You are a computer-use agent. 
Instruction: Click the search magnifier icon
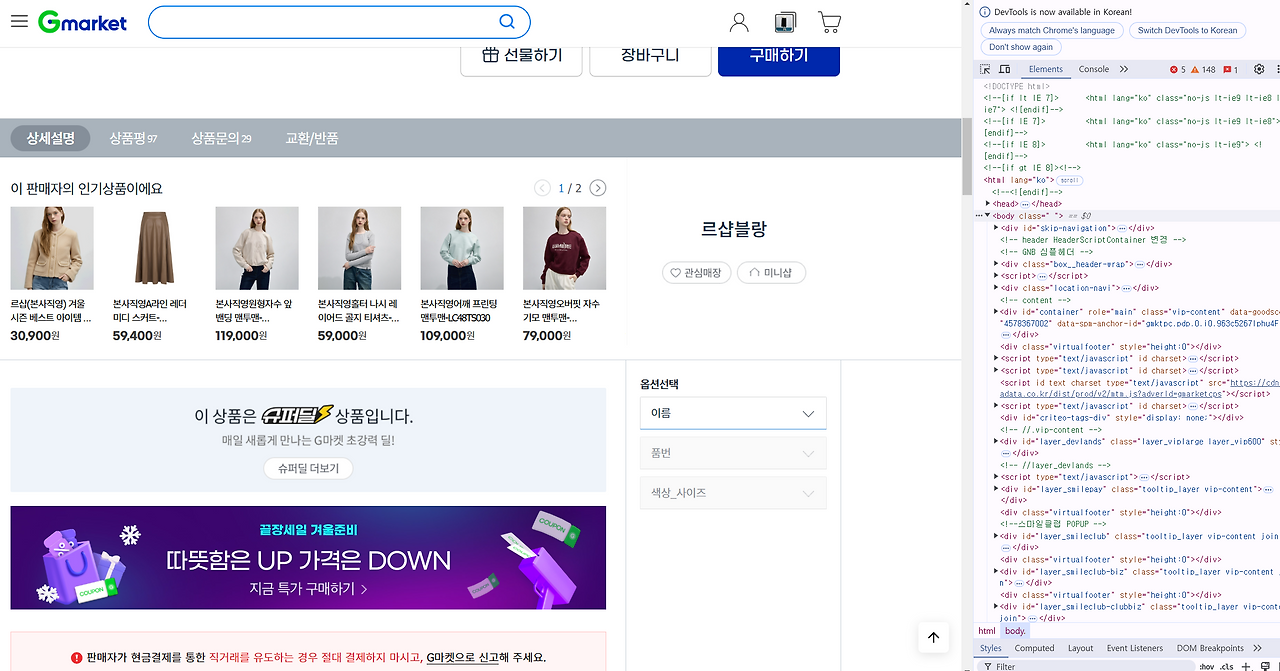507,22
